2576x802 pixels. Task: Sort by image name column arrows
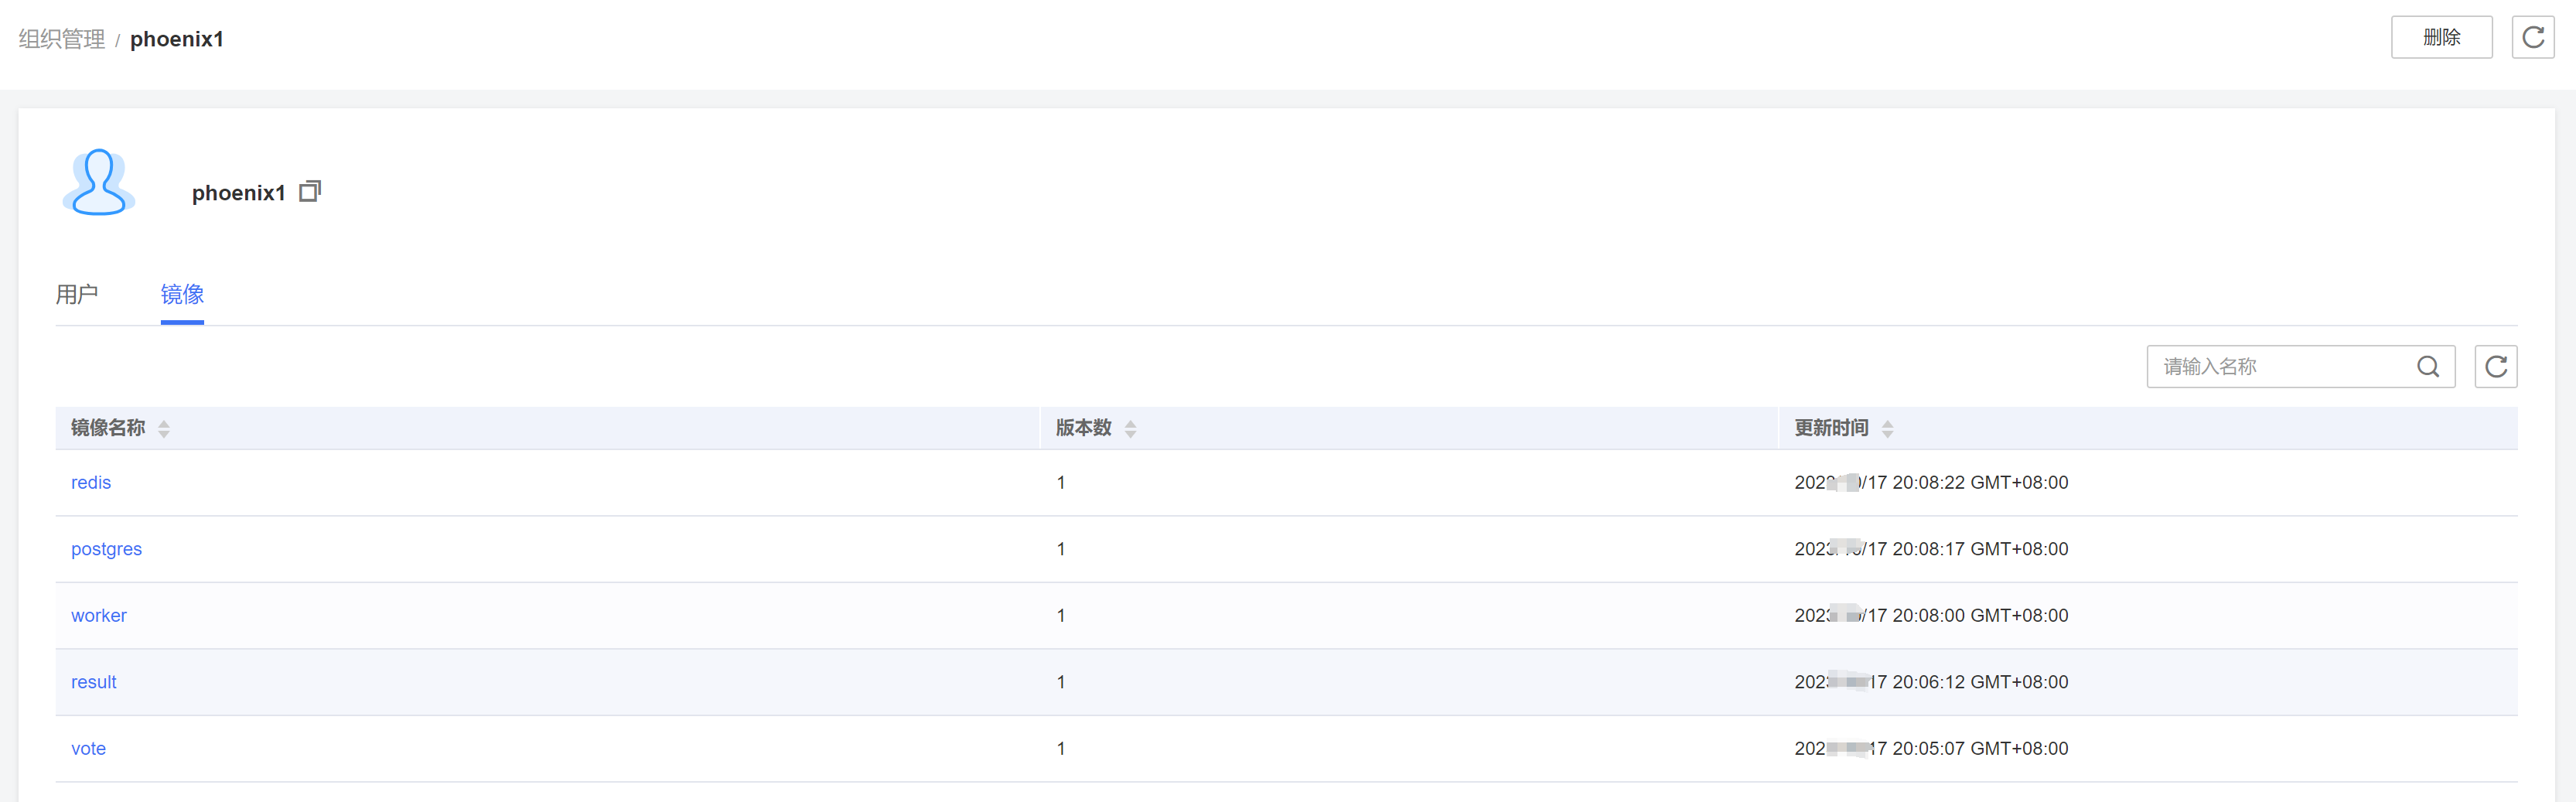point(164,429)
